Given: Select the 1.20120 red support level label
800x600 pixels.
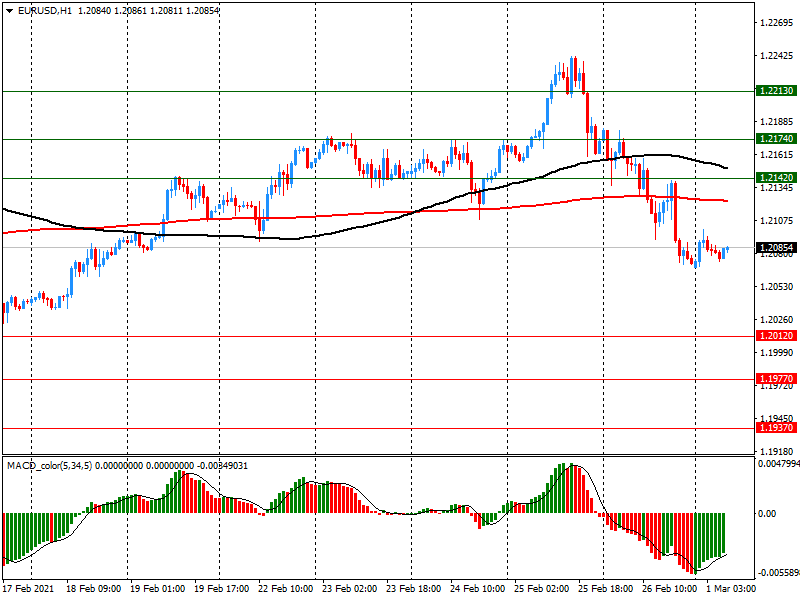Looking at the screenshot, I should pyautogui.click(x=777, y=336).
